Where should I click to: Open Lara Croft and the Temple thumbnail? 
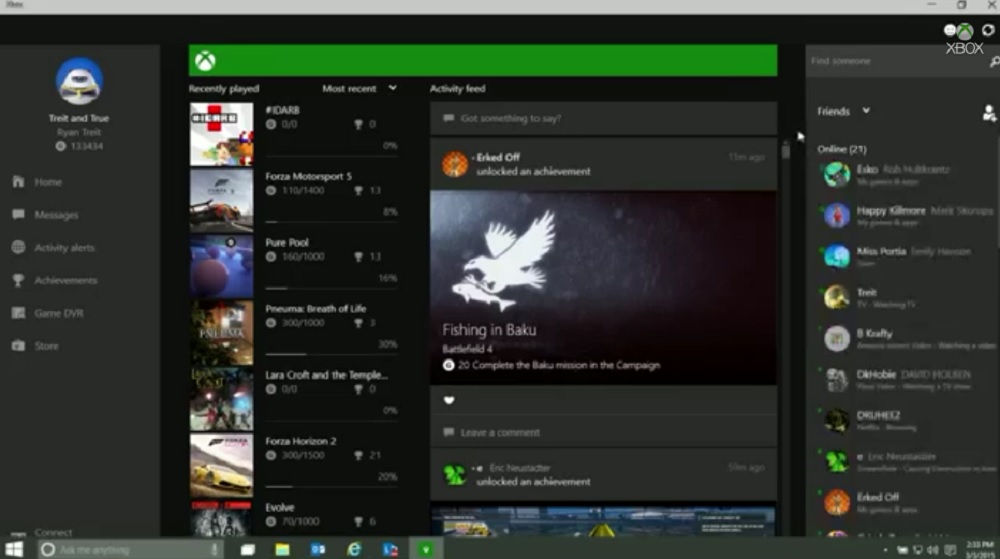[221, 400]
